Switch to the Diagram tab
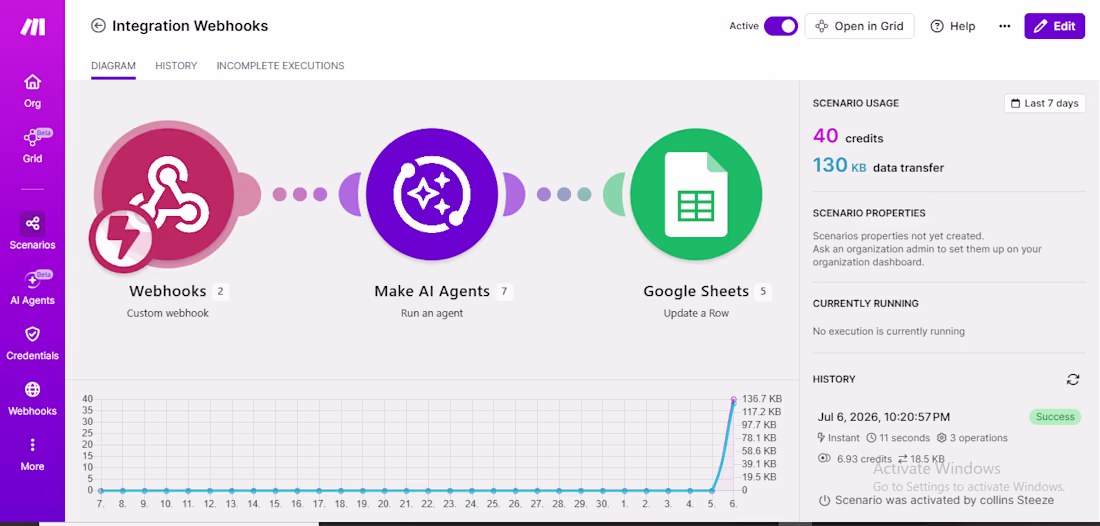The height and width of the screenshot is (526, 1100). click(113, 66)
